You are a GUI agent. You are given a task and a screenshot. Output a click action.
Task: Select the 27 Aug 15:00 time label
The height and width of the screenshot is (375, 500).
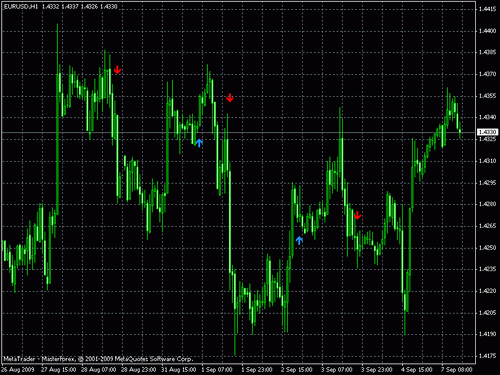[x=59, y=369]
